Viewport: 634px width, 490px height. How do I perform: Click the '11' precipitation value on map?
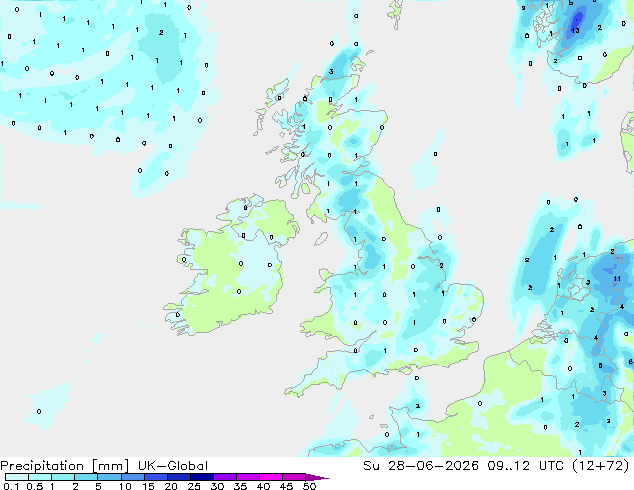(617, 279)
